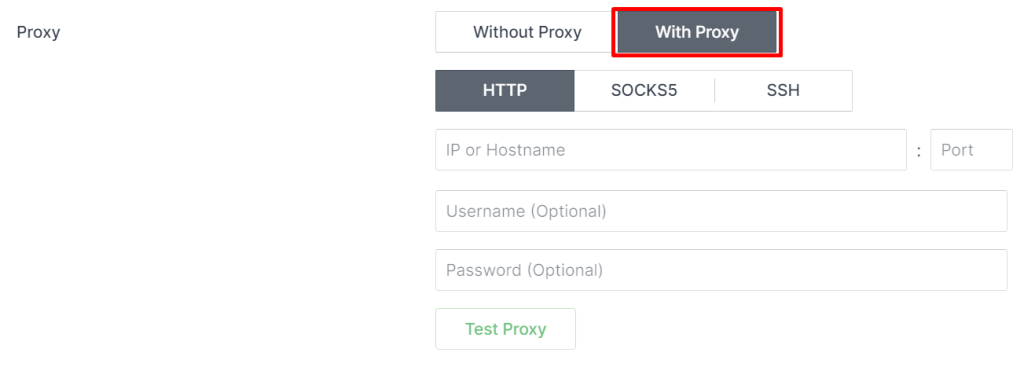1024x367 pixels.
Task: Focus the Port input box
Action: (971, 150)
